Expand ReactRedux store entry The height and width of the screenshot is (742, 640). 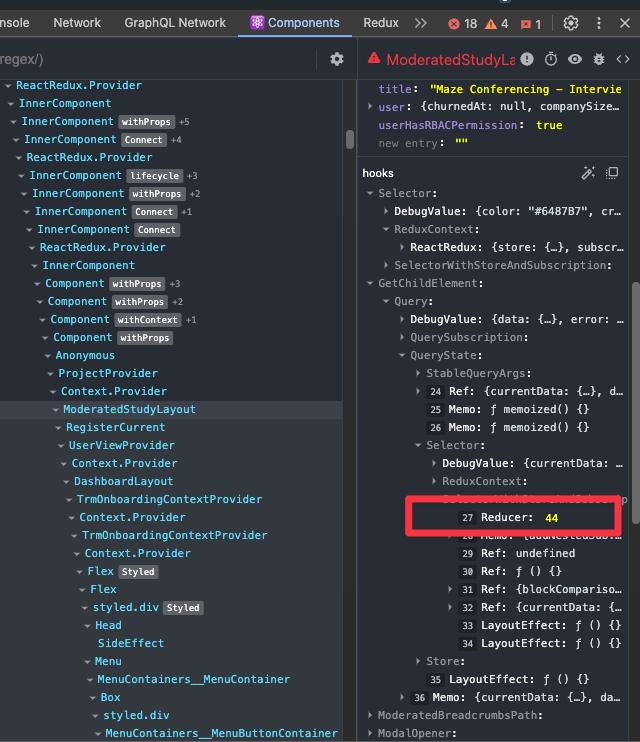[402, 247]
